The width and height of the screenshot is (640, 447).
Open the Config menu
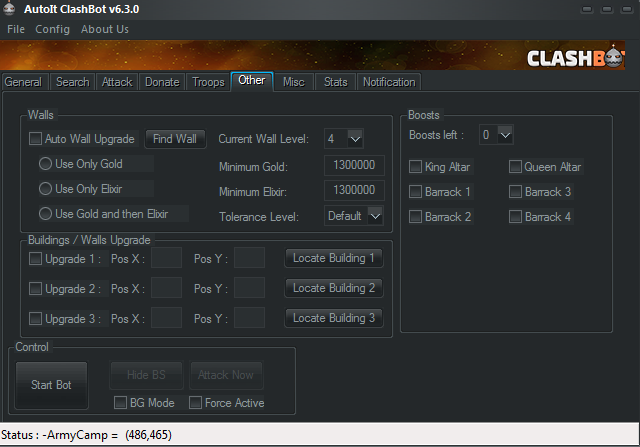point(52,29)
